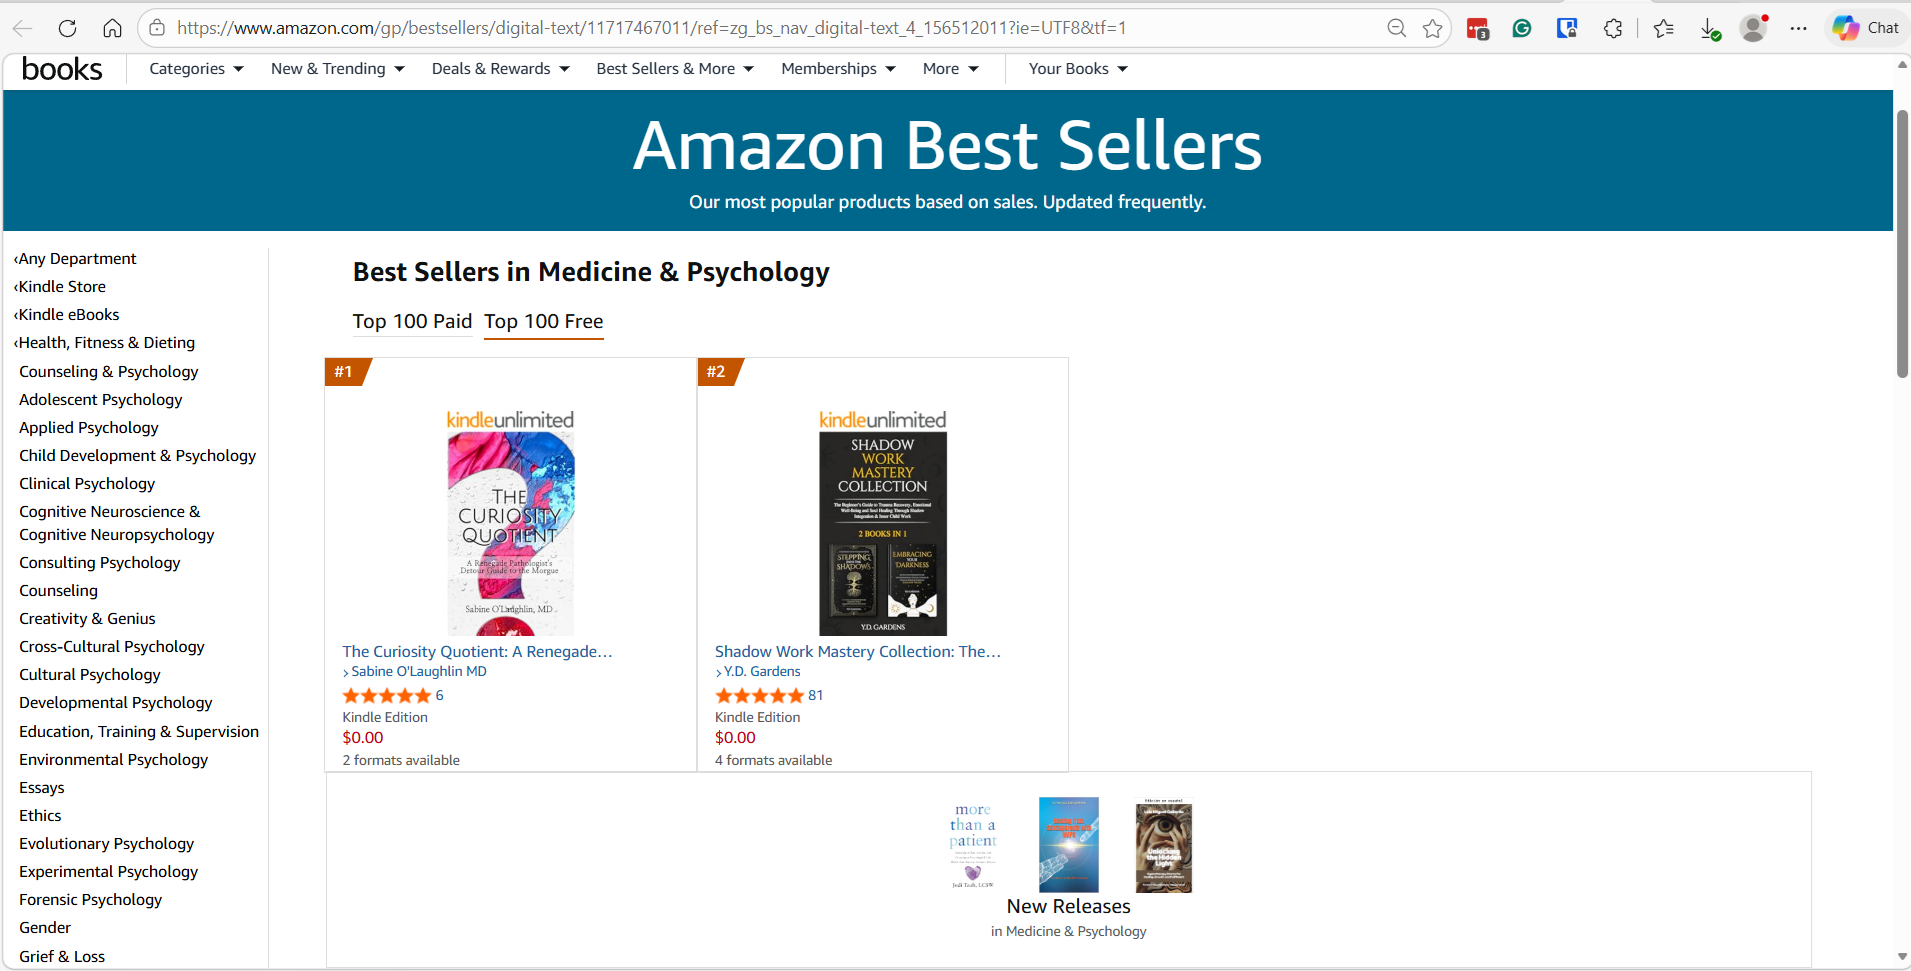
Task: Open the Forensic Psychology category link
Action: (90, 900)
